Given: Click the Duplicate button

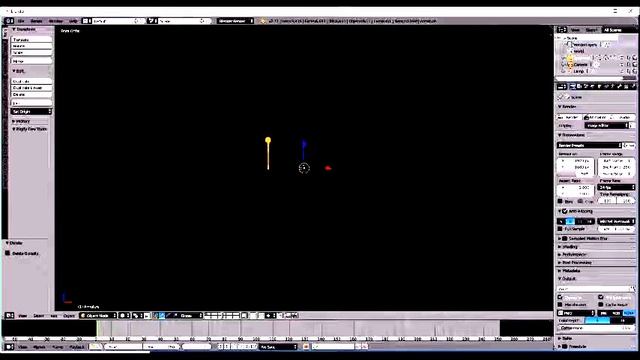Looking at the screenshot, I should [x=31, y=81].
